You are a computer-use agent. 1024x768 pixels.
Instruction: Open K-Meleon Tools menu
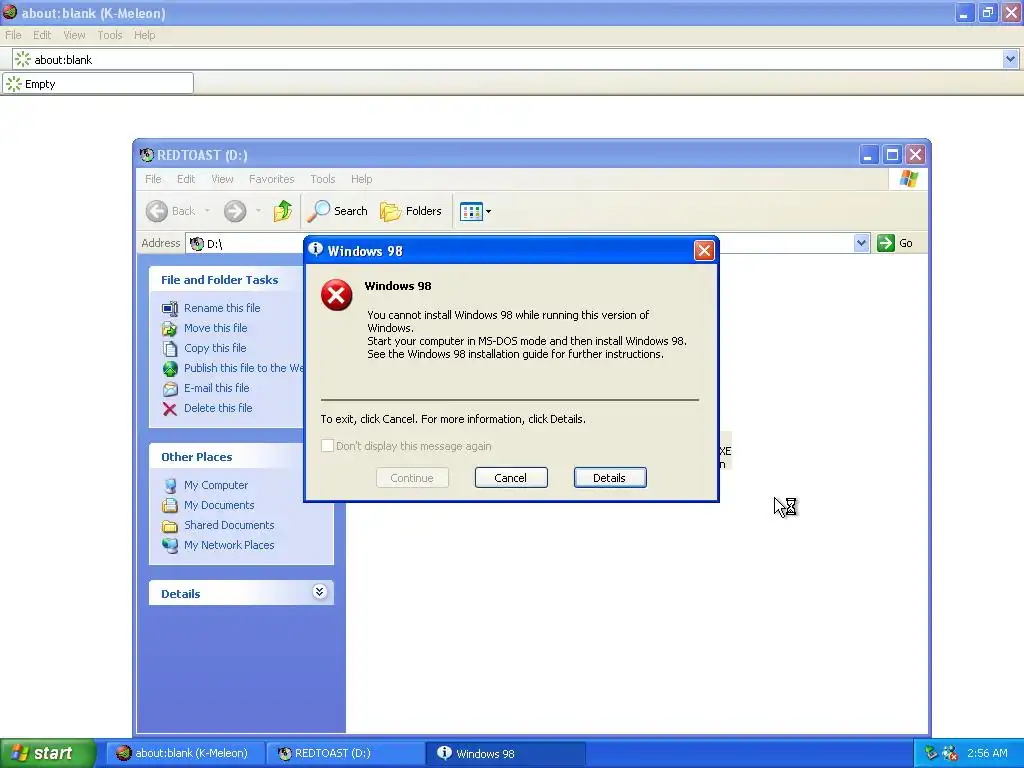pos(110,35)
